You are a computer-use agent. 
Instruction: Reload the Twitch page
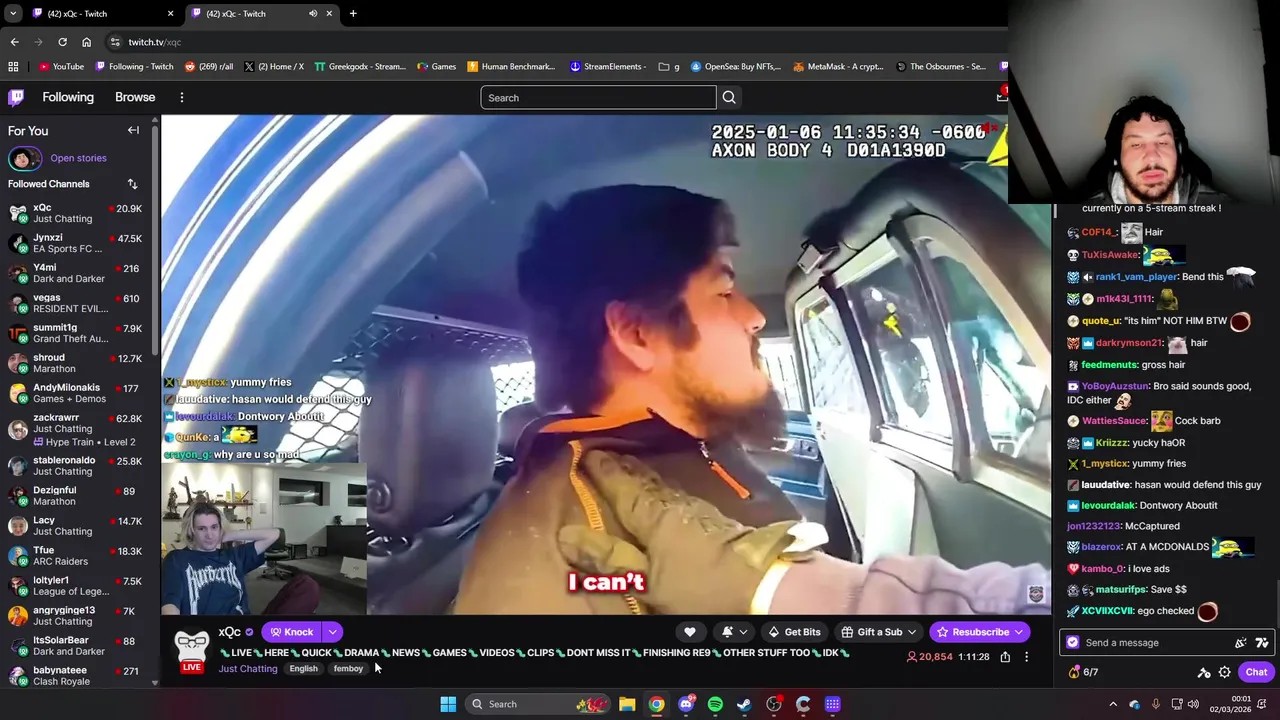62,42
